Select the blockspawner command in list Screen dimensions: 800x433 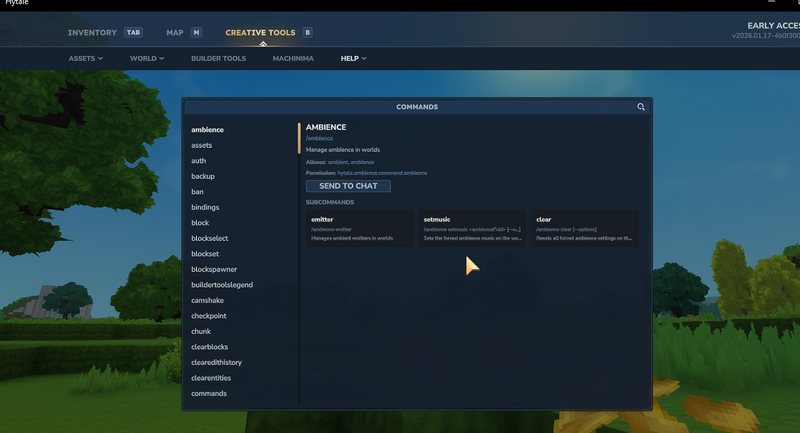[x=214, y=269]
